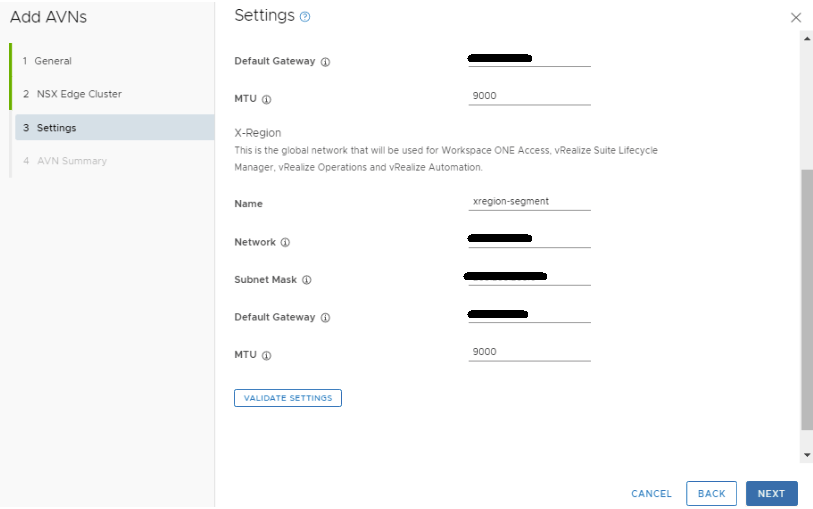
Task: Click the help icon beside Settings title
Action: (x=305, y=17)
